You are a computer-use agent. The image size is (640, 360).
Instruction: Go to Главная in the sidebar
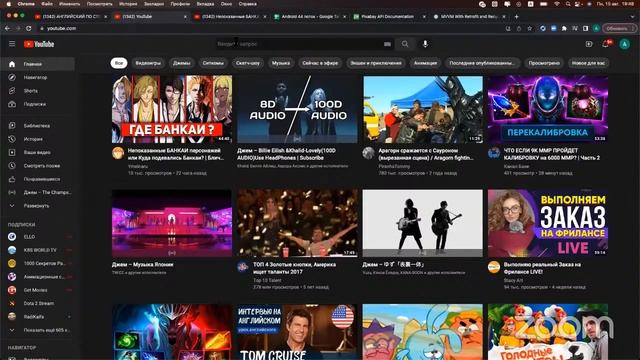point(38,64)
